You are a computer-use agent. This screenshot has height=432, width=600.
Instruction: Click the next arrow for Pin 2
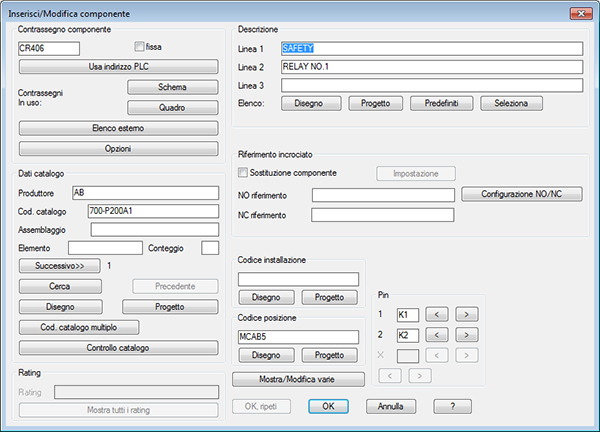[x=466, y=335]
